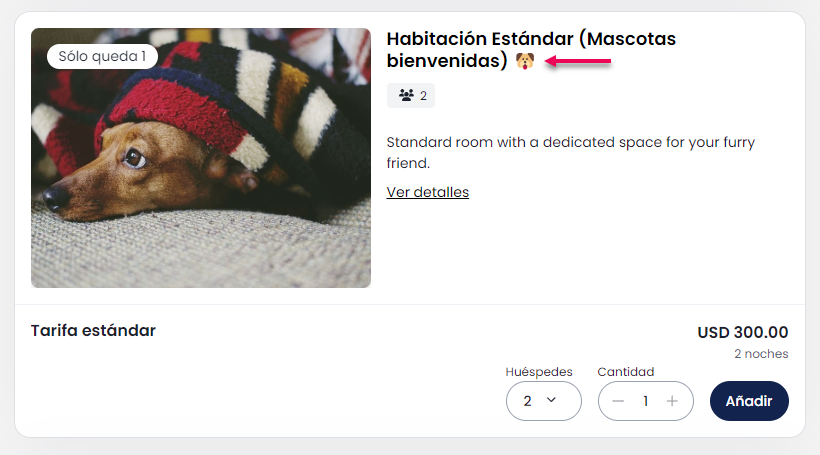Add room with the Añadir button

pos(749,401)
